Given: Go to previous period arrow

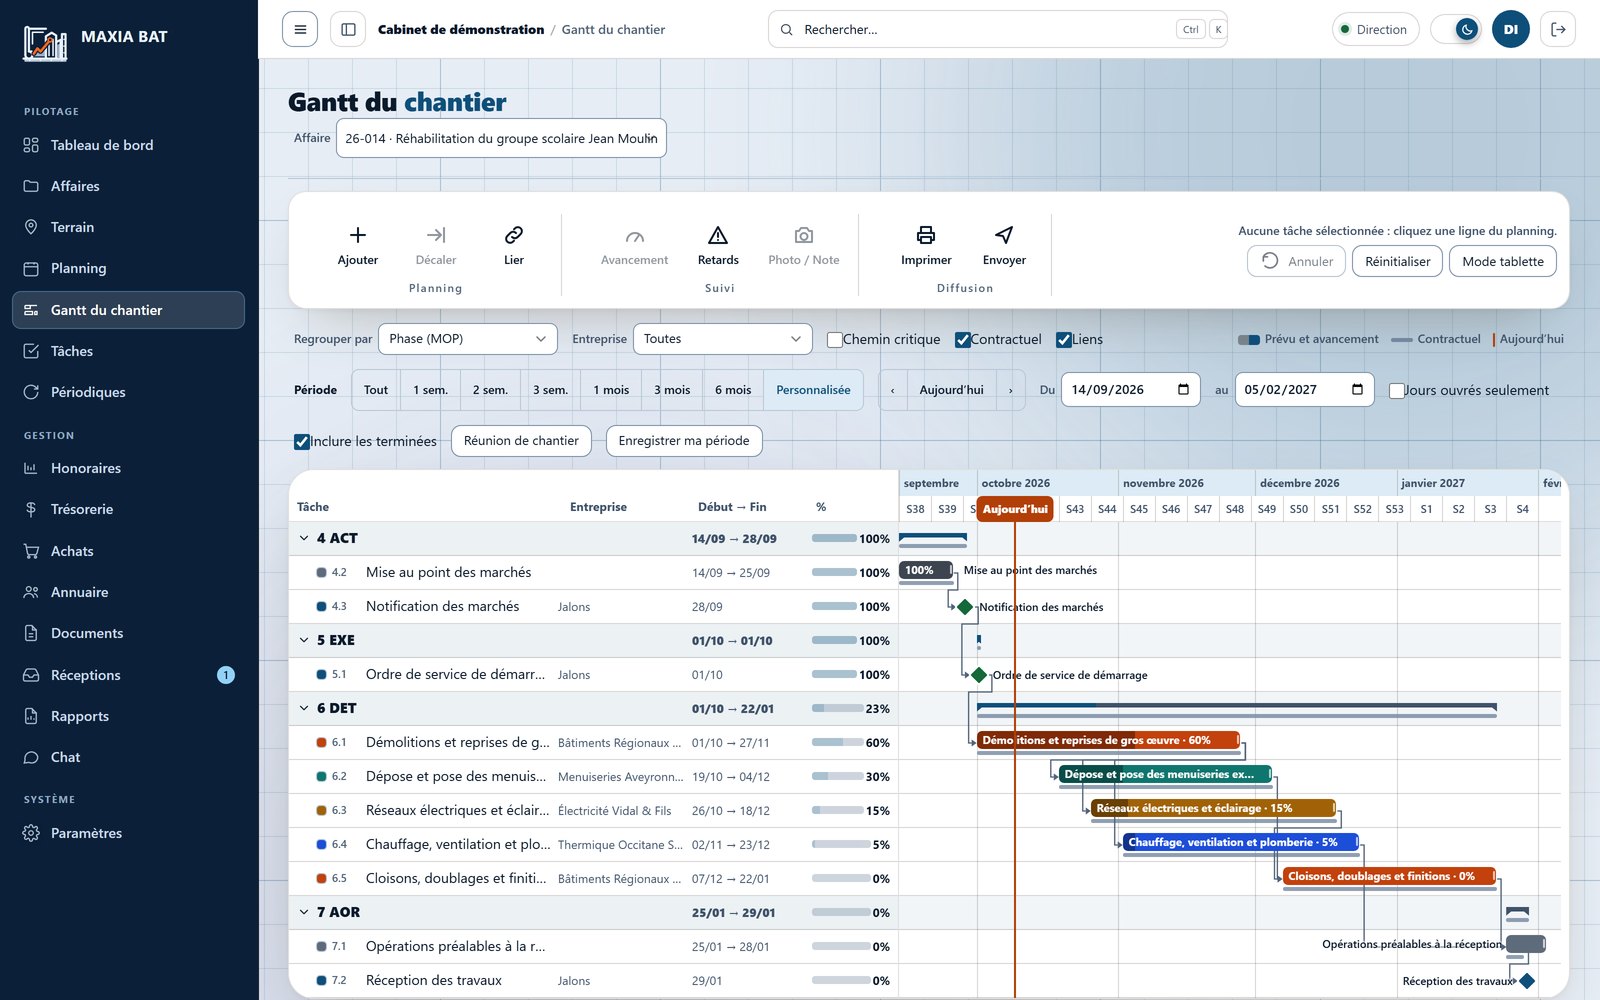Looking at the screenshot, I should [x=893, y=390].
